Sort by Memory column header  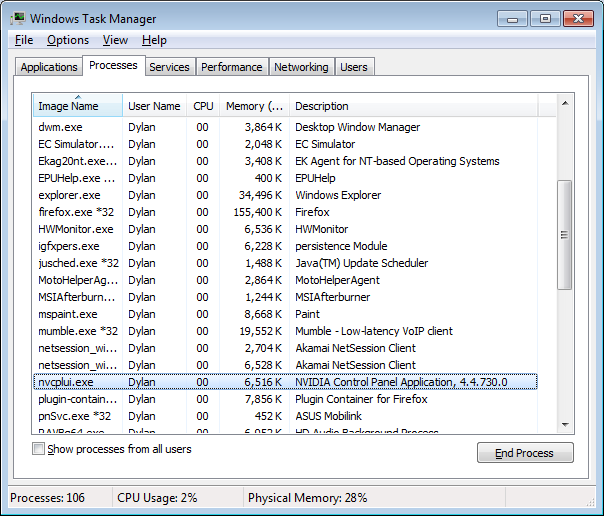tap(254, 106)
